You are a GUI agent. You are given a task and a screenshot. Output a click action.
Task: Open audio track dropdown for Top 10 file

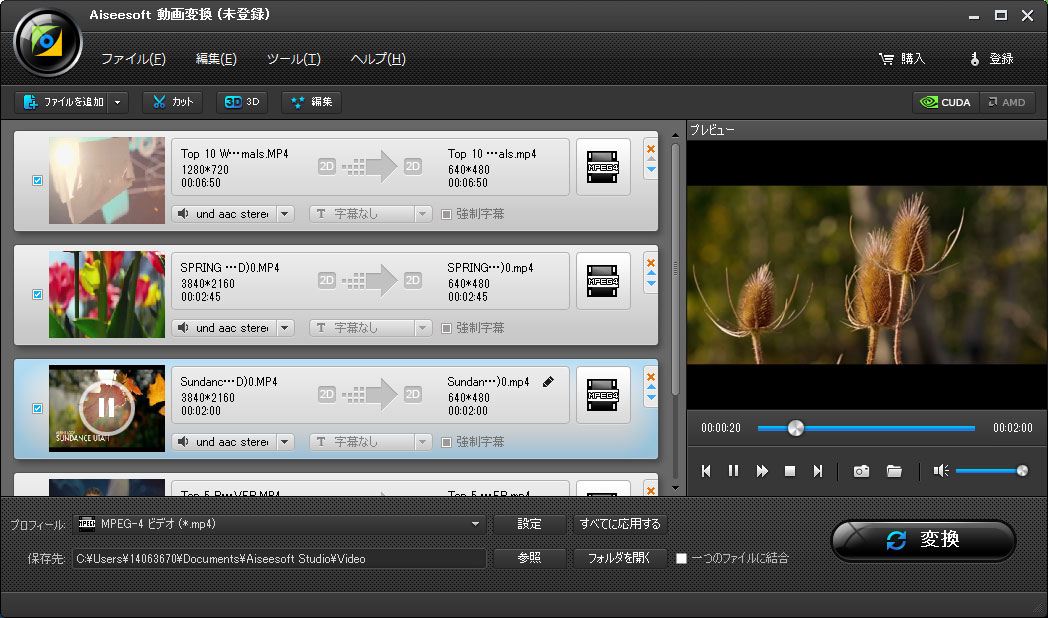pyautogui.click(x=285, y=214)
